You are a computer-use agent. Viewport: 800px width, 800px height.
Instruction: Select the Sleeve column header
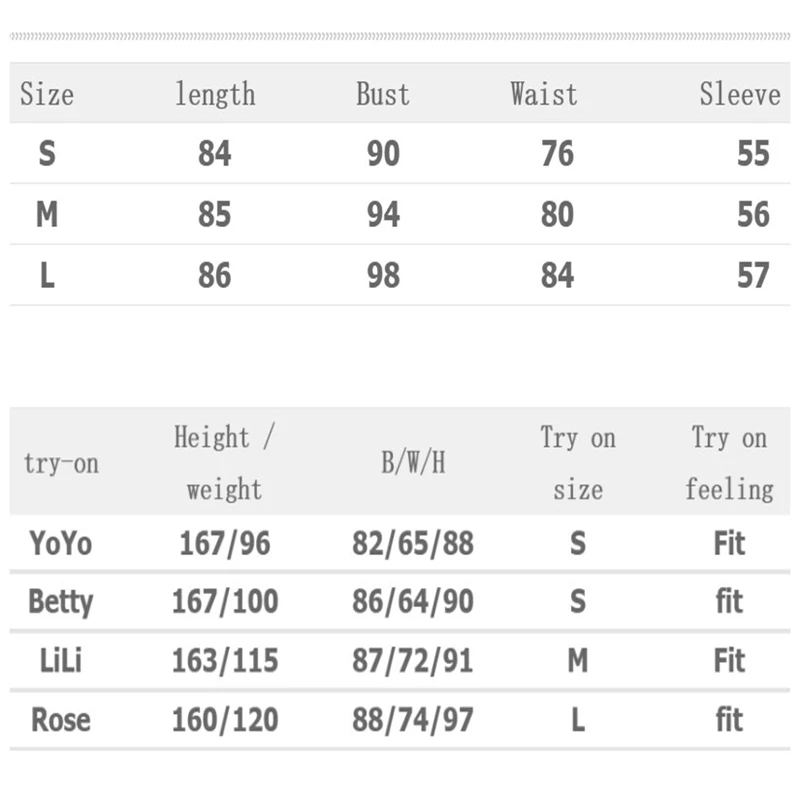pyautogui.click(x=739, y=95)
